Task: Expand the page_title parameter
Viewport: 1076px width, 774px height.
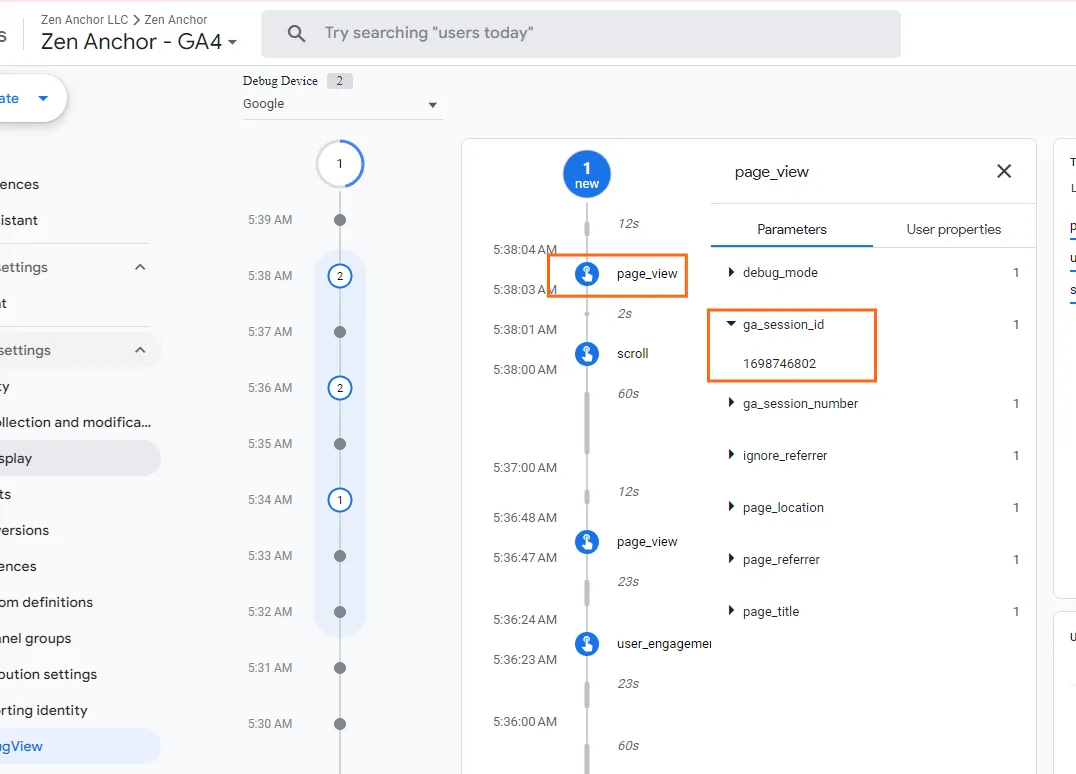Action: [731, 611]
